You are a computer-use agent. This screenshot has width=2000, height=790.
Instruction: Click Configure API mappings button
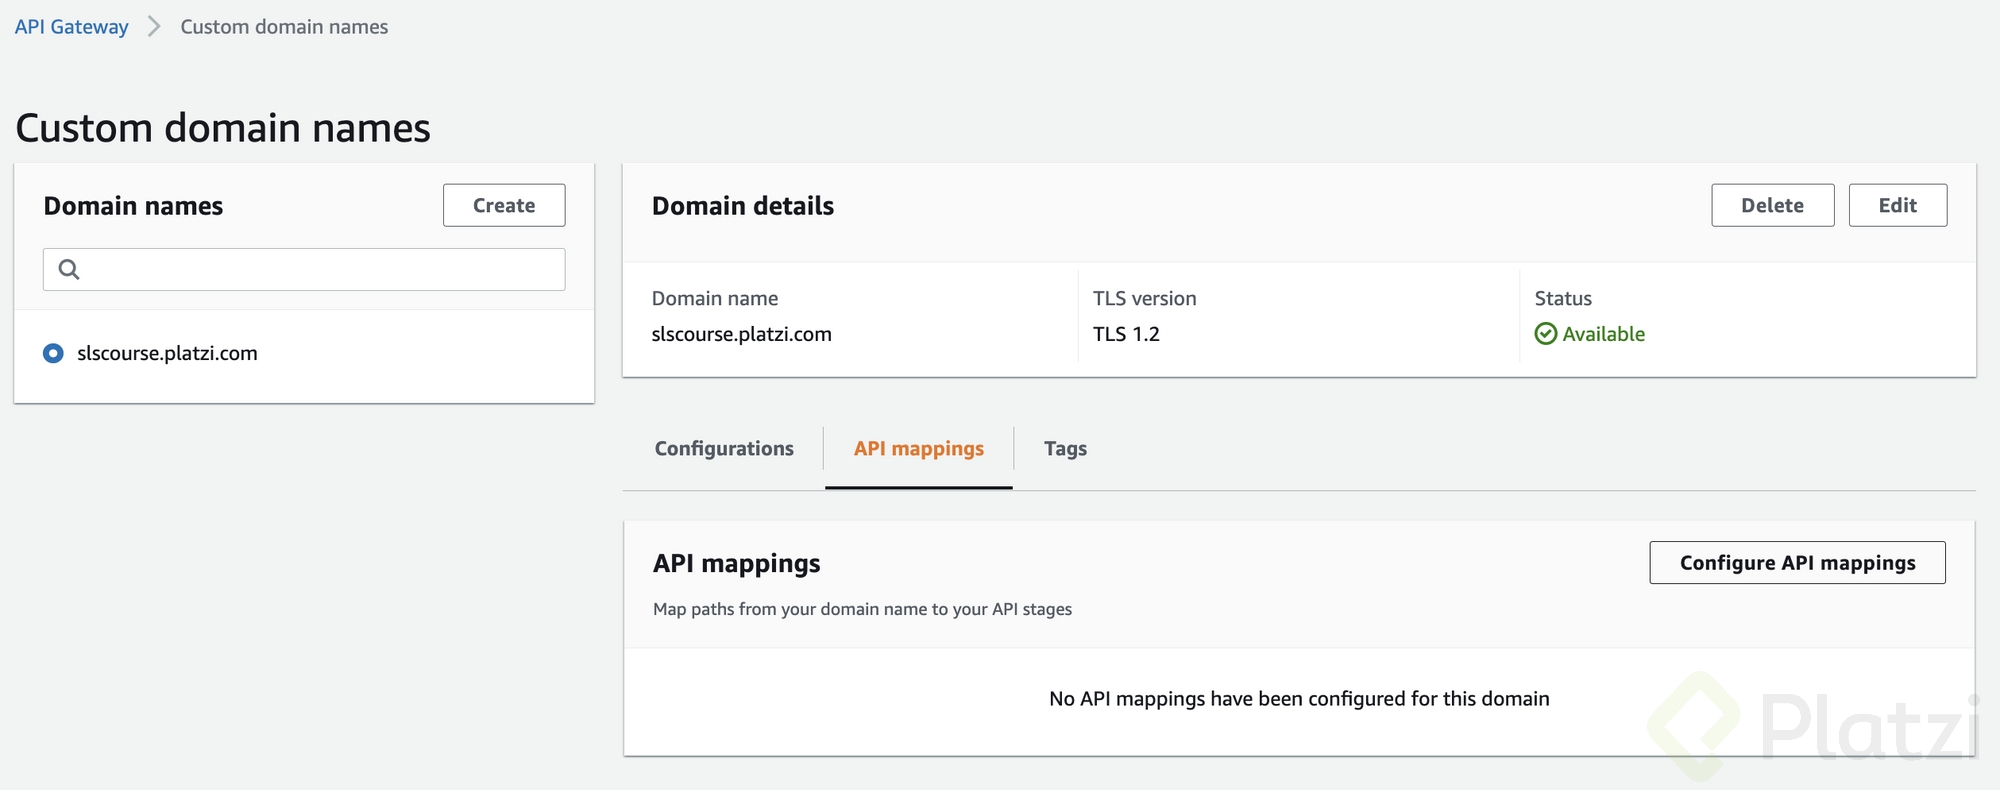tap(1797, 562)
